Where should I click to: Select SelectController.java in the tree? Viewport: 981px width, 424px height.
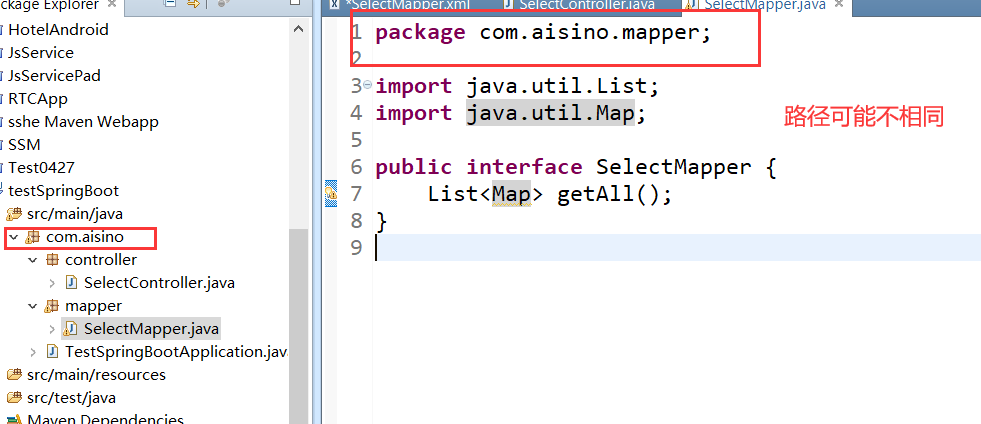(x=159, y=283)
